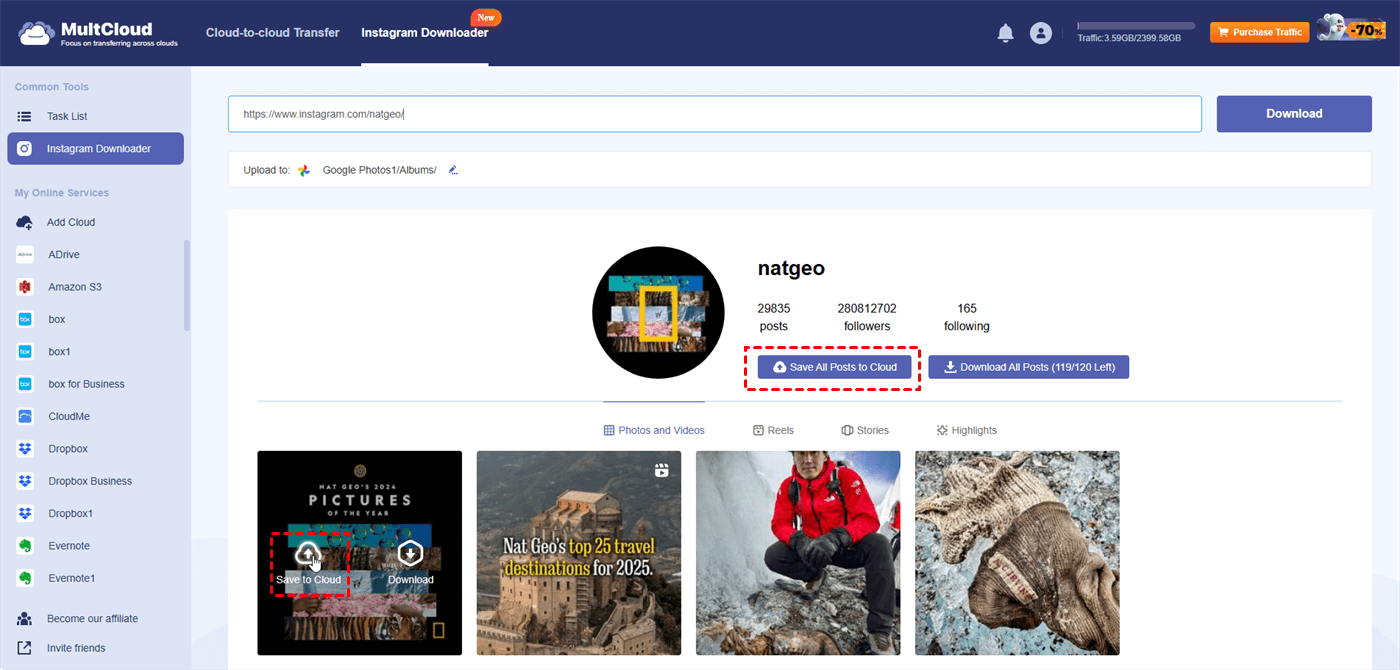Click Save All Posts to Cloud

coord(834,367)
